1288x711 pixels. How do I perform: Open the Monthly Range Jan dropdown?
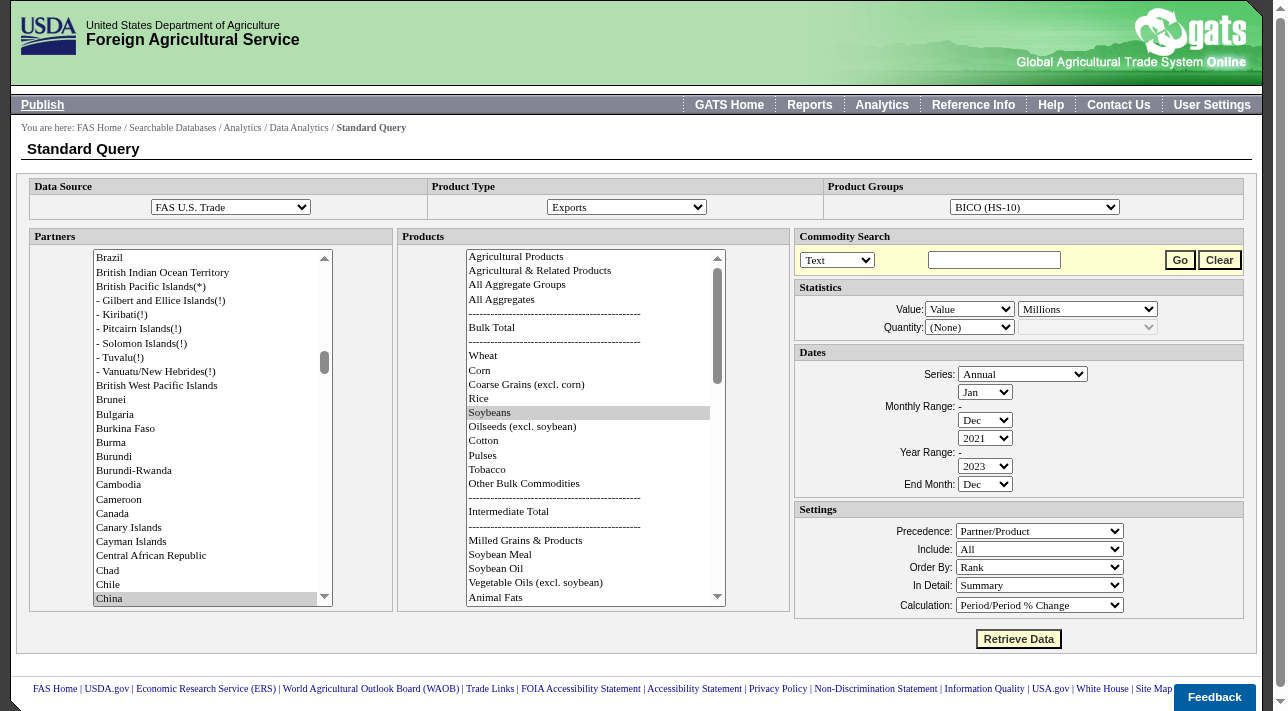click(x=985, y=392)
